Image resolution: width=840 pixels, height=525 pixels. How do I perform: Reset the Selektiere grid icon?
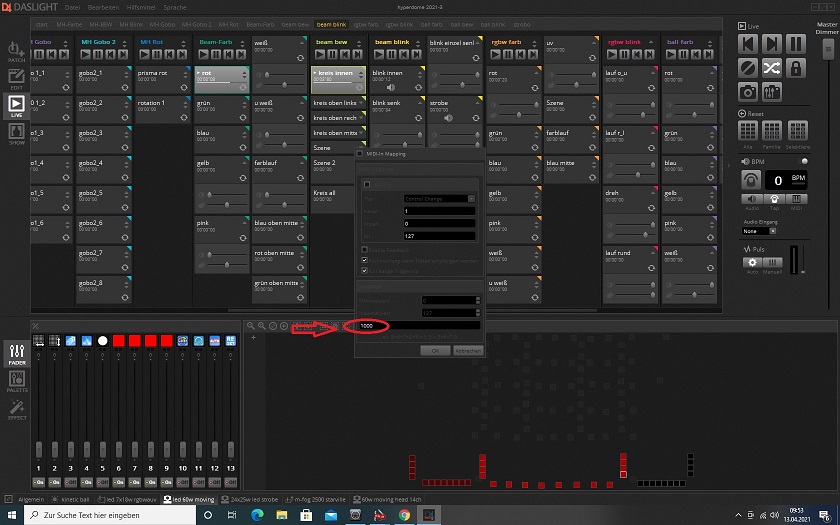tap(798, 130)
